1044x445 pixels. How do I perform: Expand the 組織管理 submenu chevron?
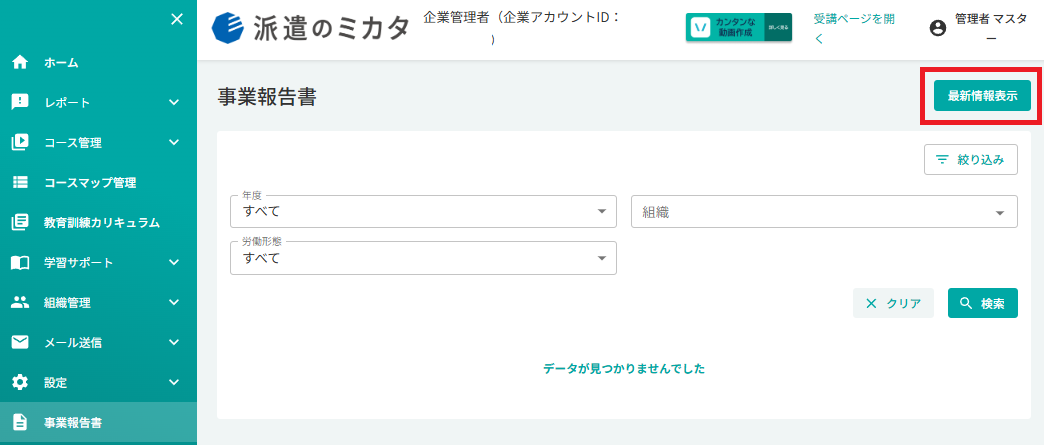pyautogui.click(x=174, y=302)
